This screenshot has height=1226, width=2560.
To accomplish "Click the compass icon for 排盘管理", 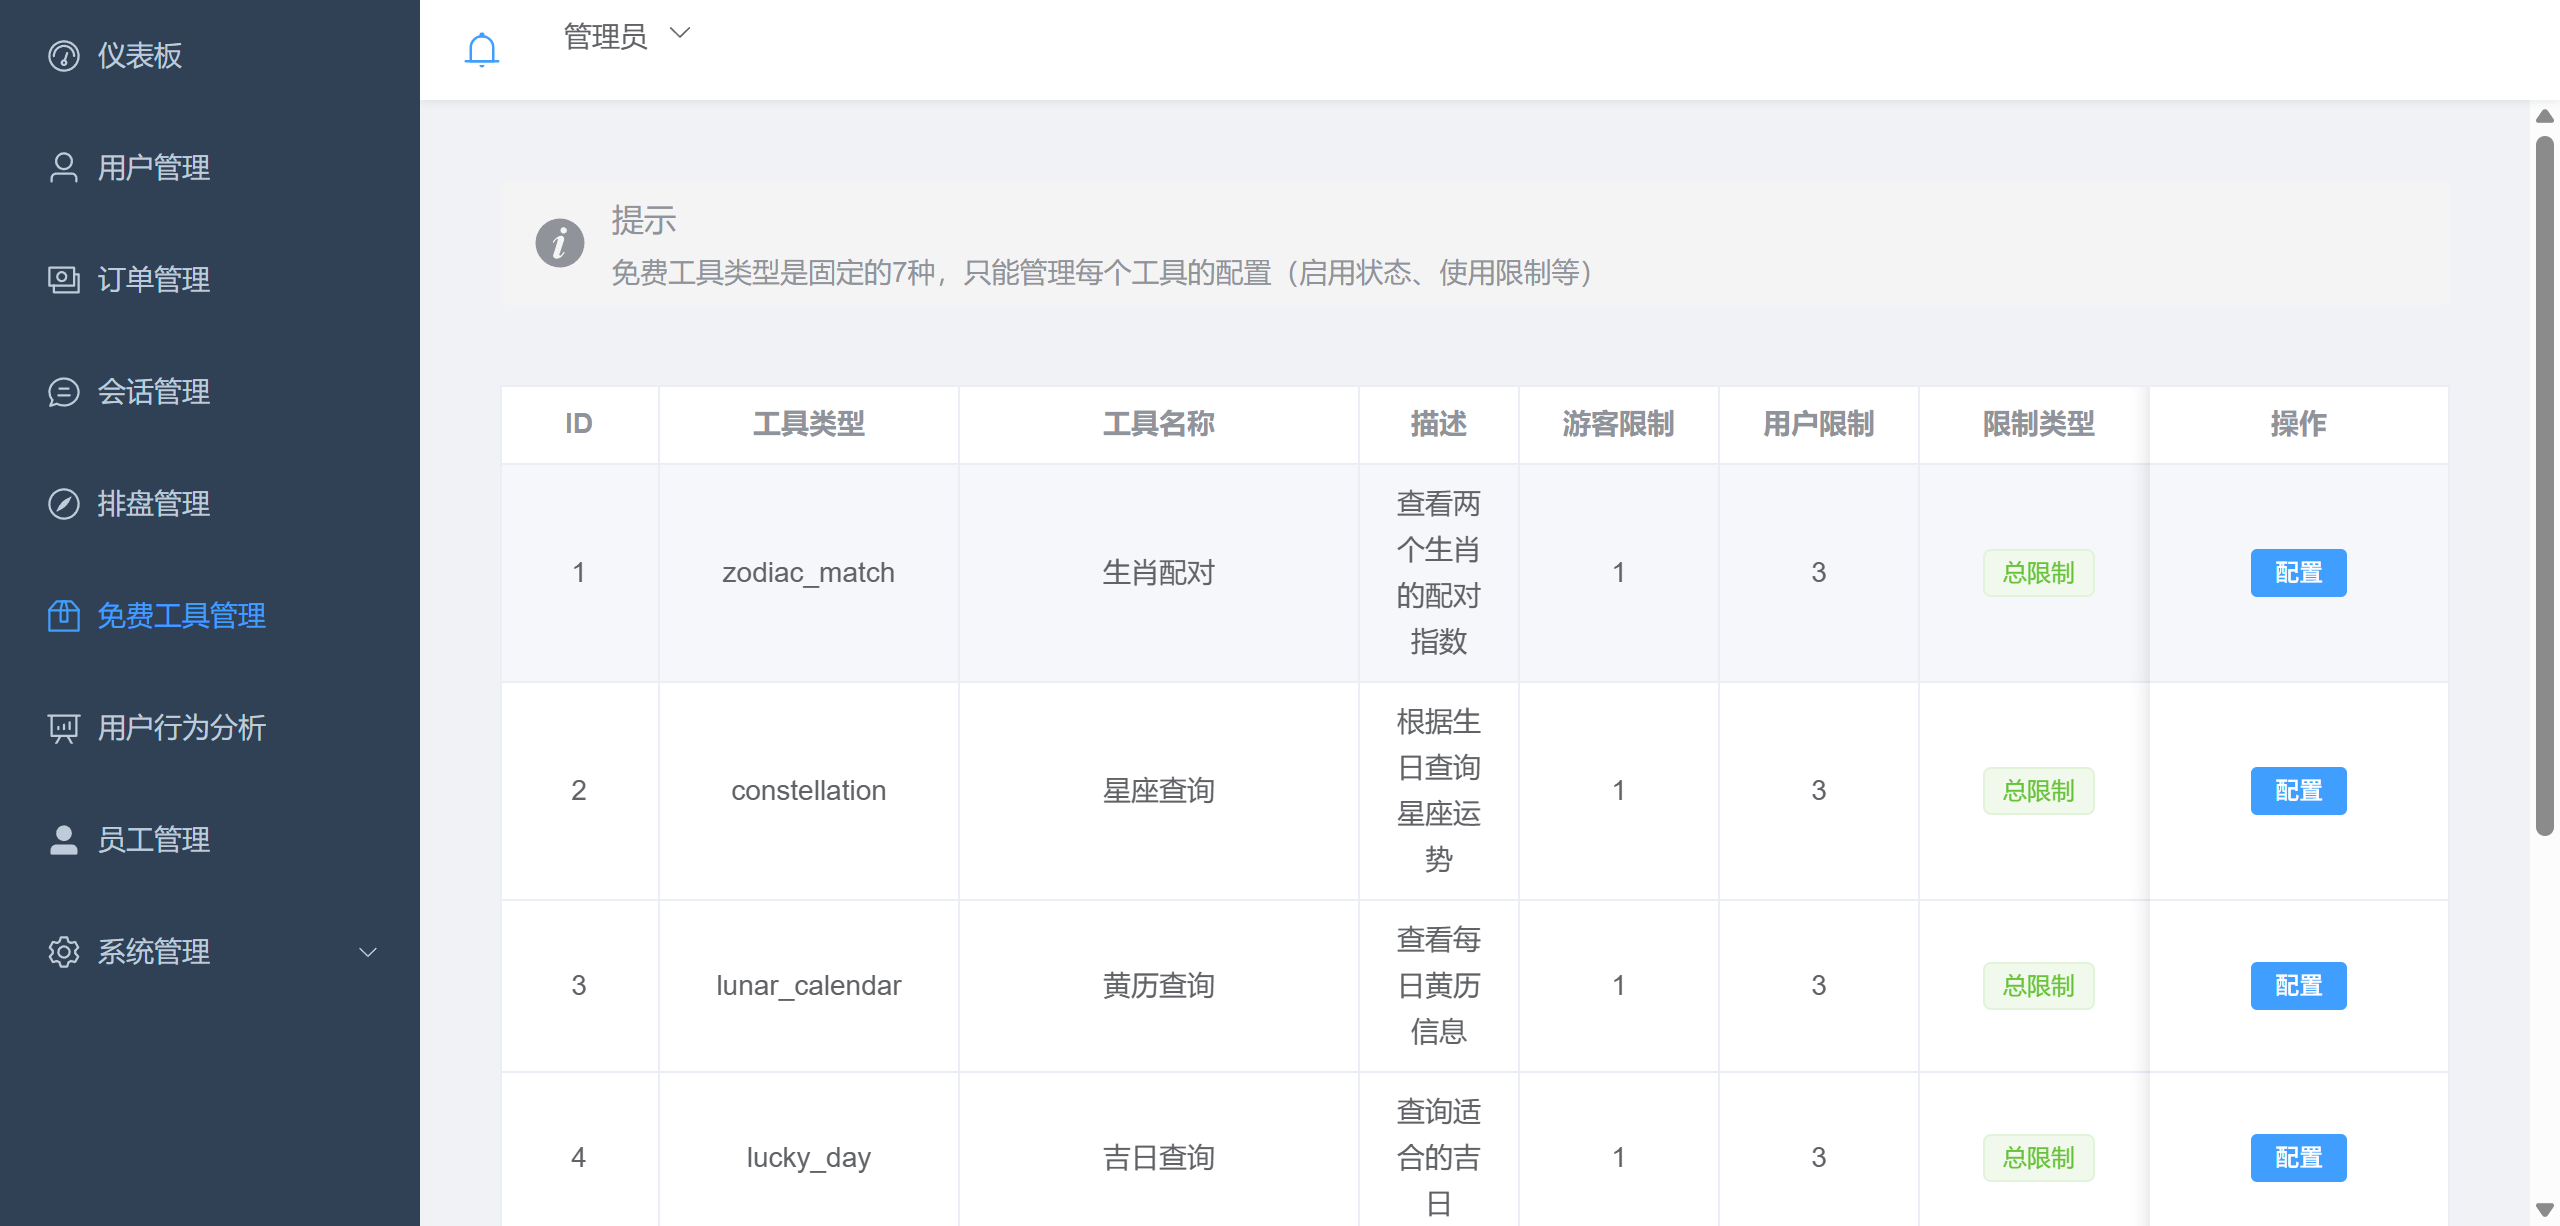I will coord(62,504).
